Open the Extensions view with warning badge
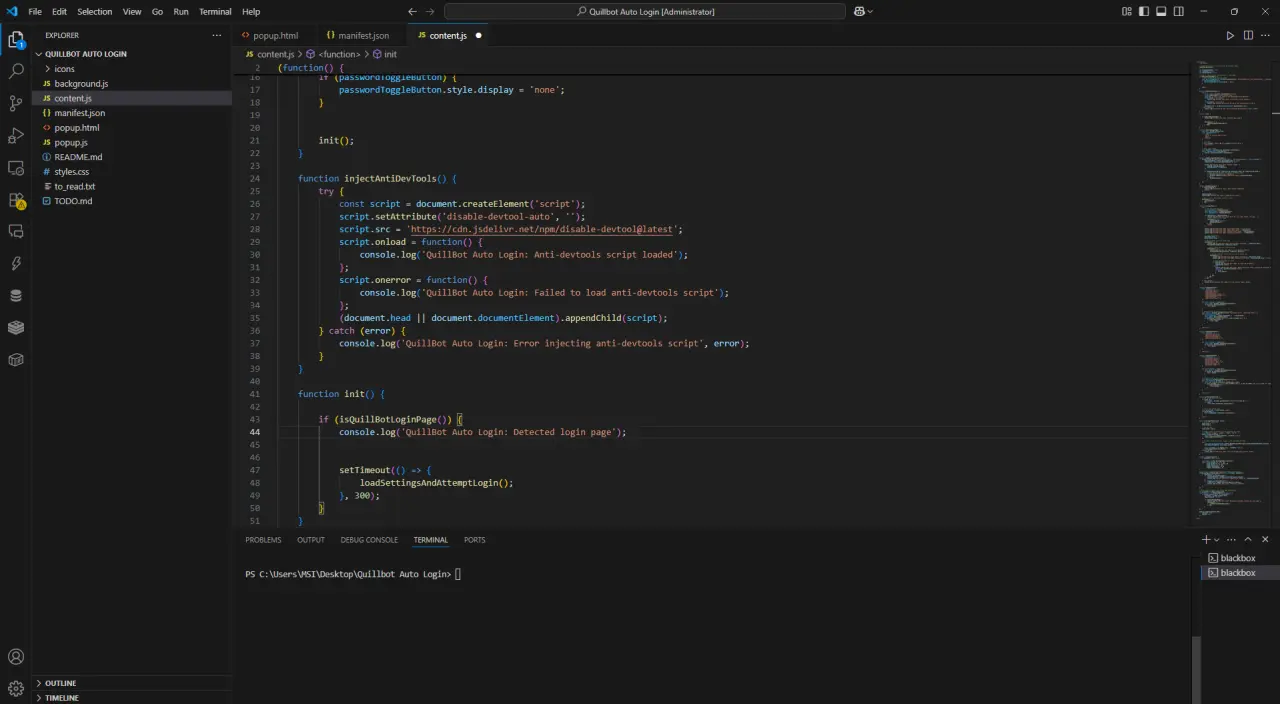The height and width of the screenshot is (704, 1280). 16,200
